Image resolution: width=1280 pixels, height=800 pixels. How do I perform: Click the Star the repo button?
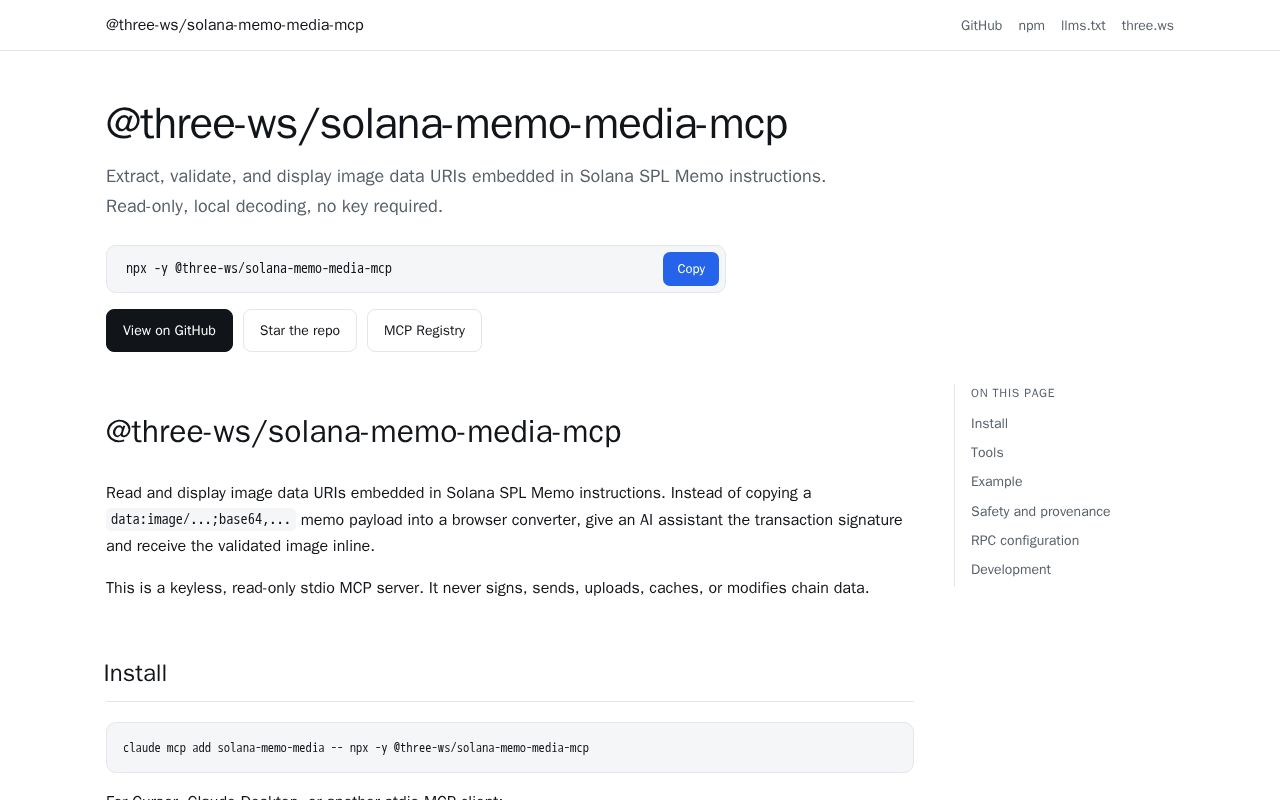click(x=300, y=330)
